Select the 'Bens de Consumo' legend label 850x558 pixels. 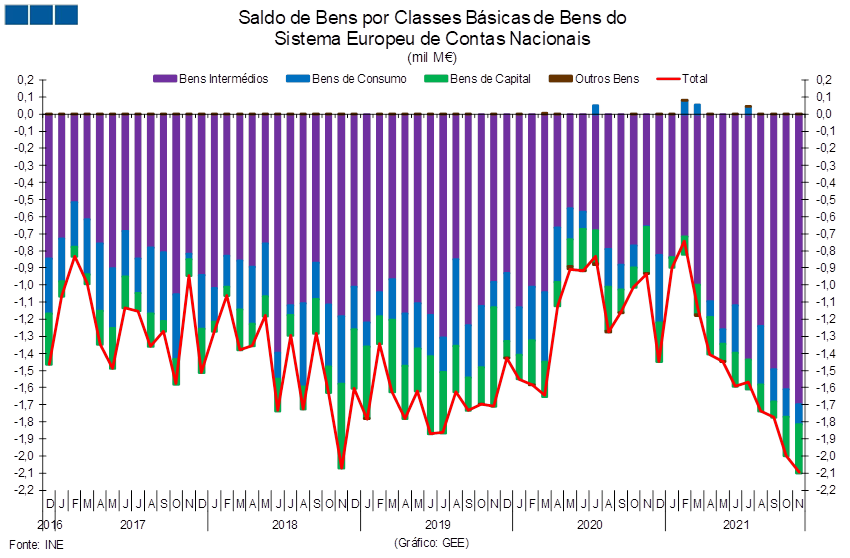[x=359, y=79]
